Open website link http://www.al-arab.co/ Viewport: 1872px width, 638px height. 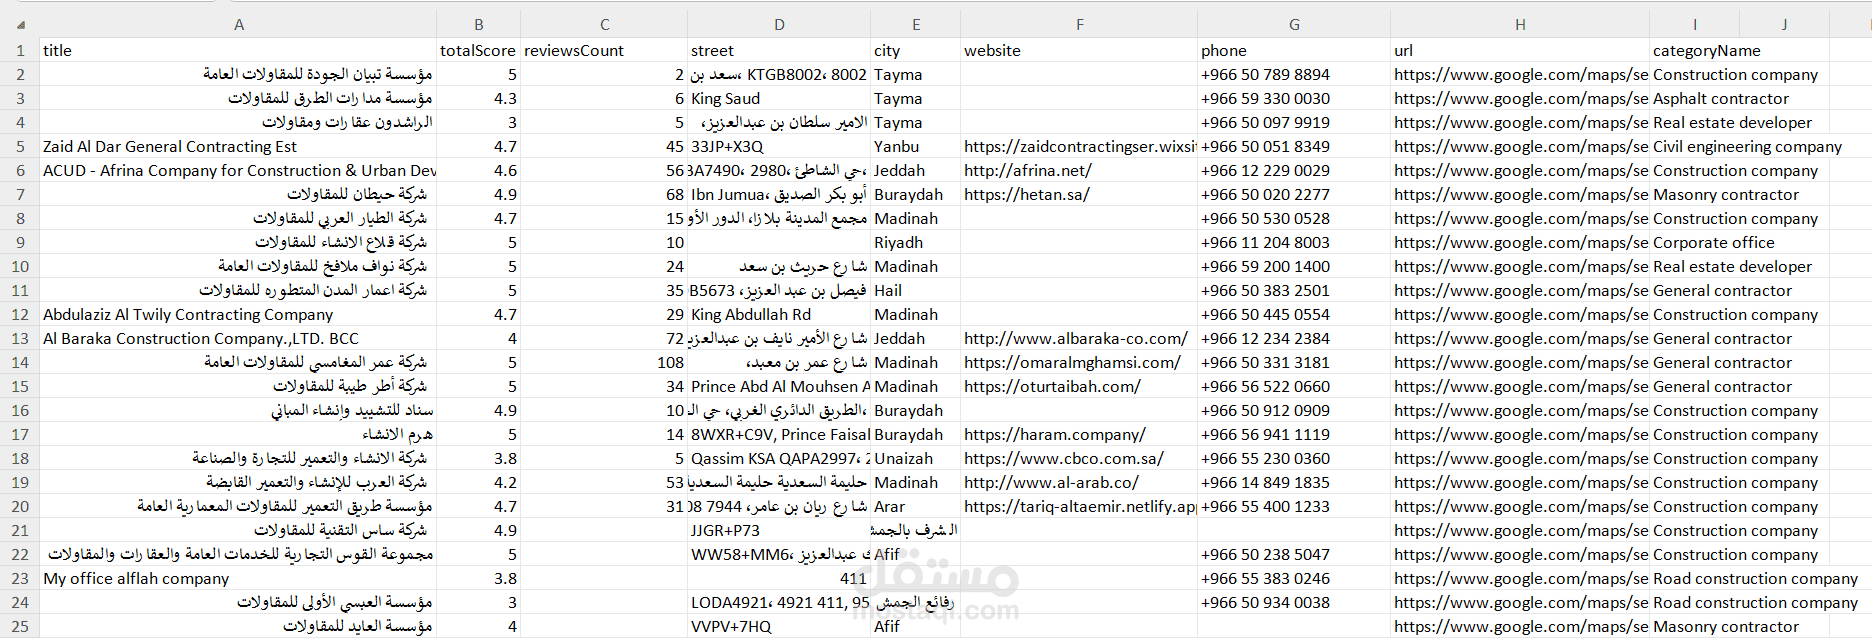pyautogui.click(x=1051, y=483)
